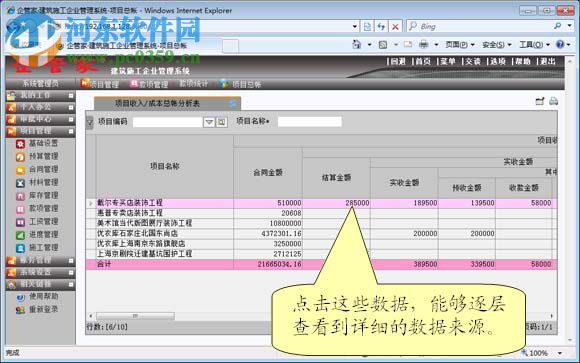The image size is (580, 363).
Task: Open the 项目编码 dropdown arrow
Action: (209, 122)
